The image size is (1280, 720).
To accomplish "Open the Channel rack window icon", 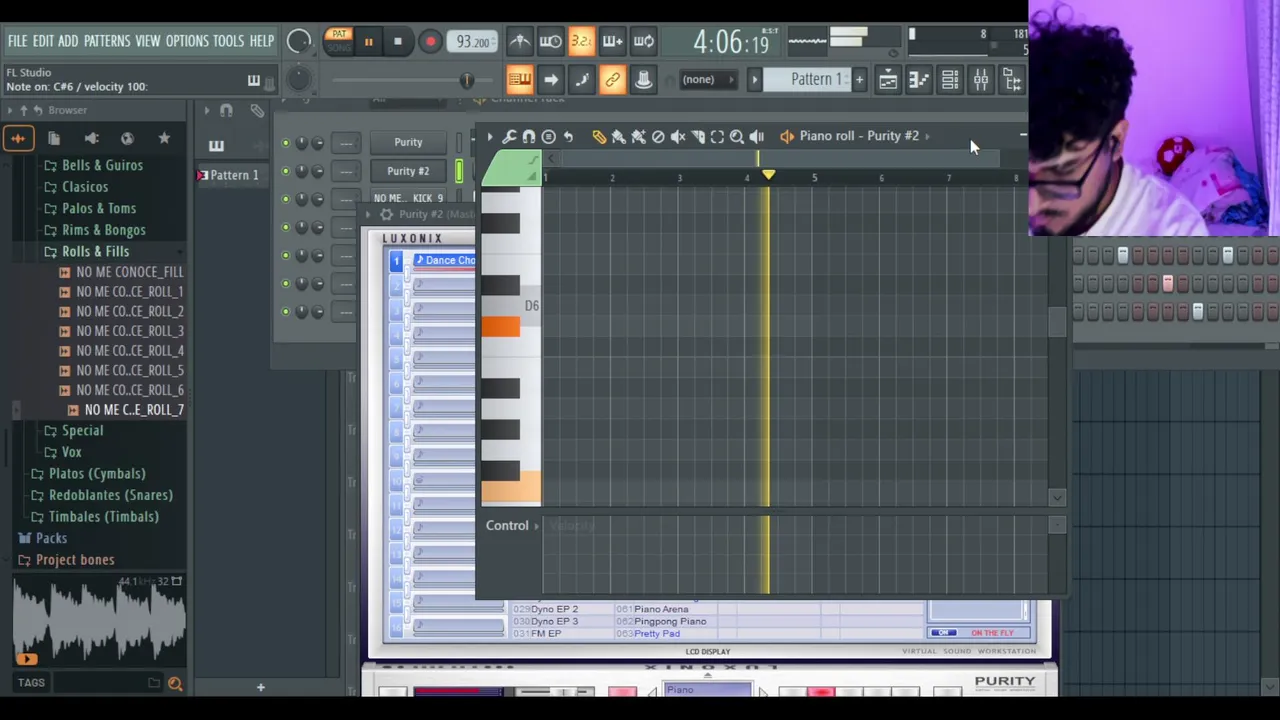I will point(950,80).
